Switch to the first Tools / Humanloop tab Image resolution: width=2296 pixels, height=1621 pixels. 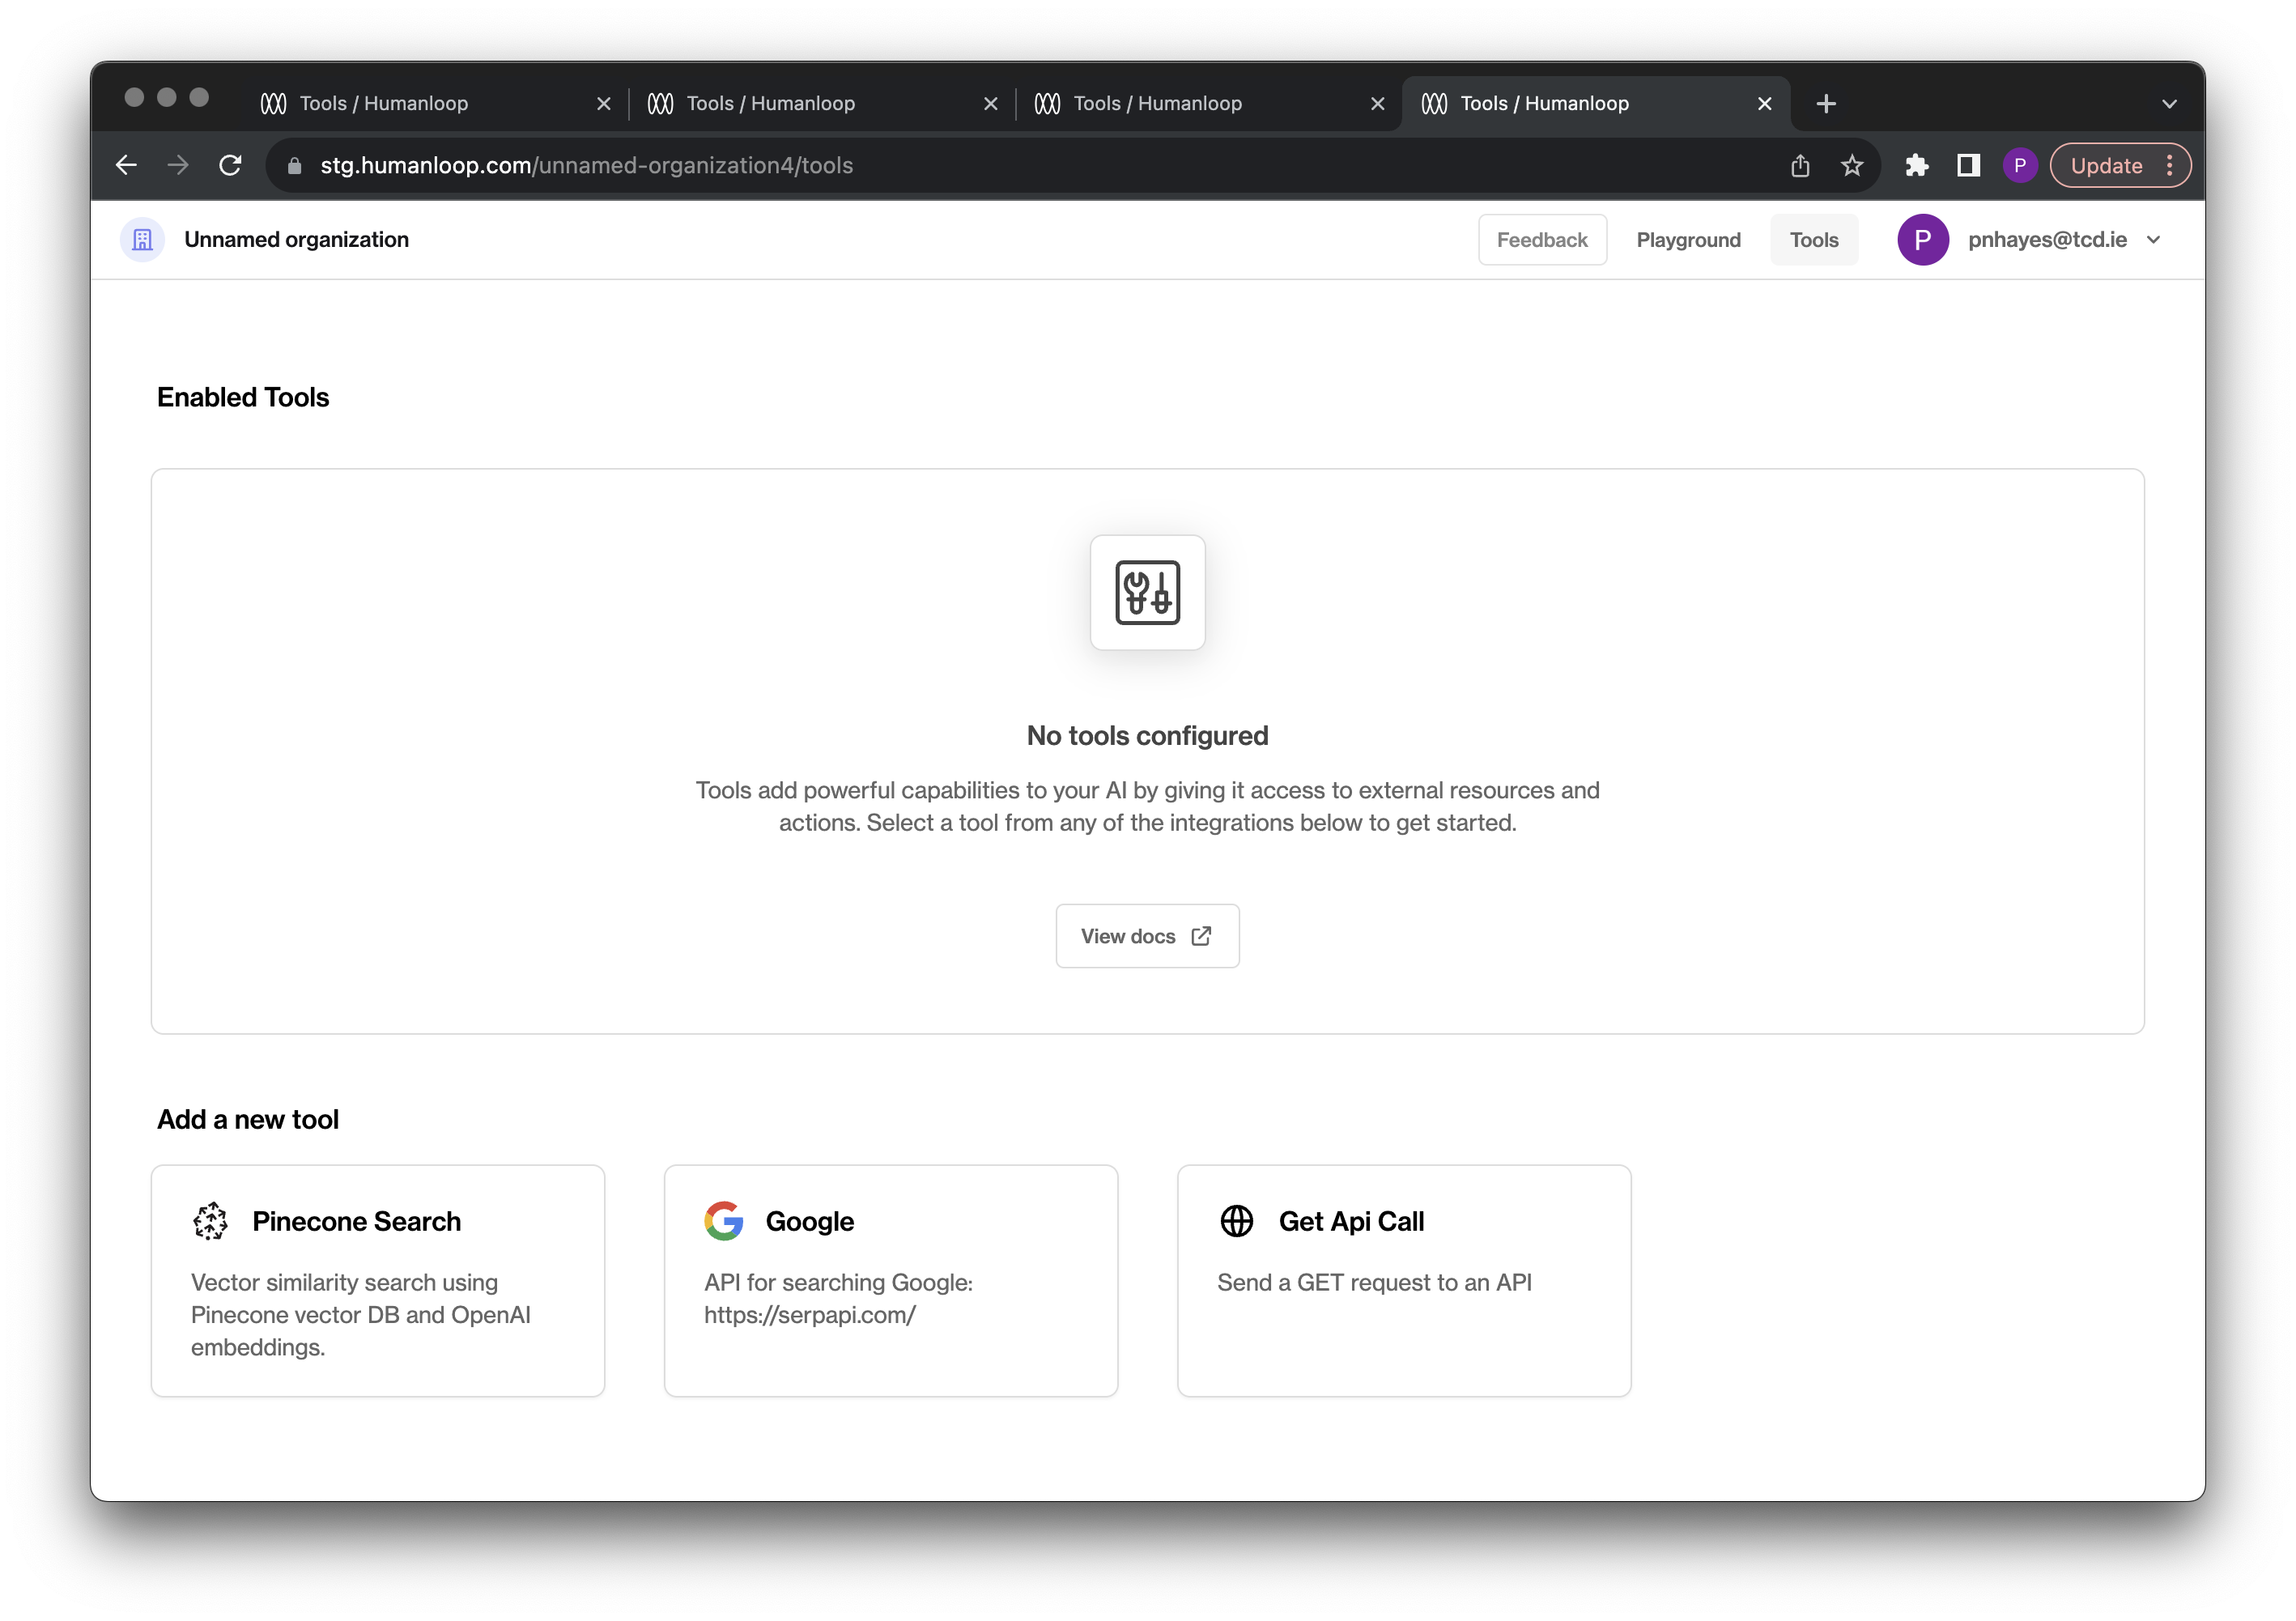point(435,103)
